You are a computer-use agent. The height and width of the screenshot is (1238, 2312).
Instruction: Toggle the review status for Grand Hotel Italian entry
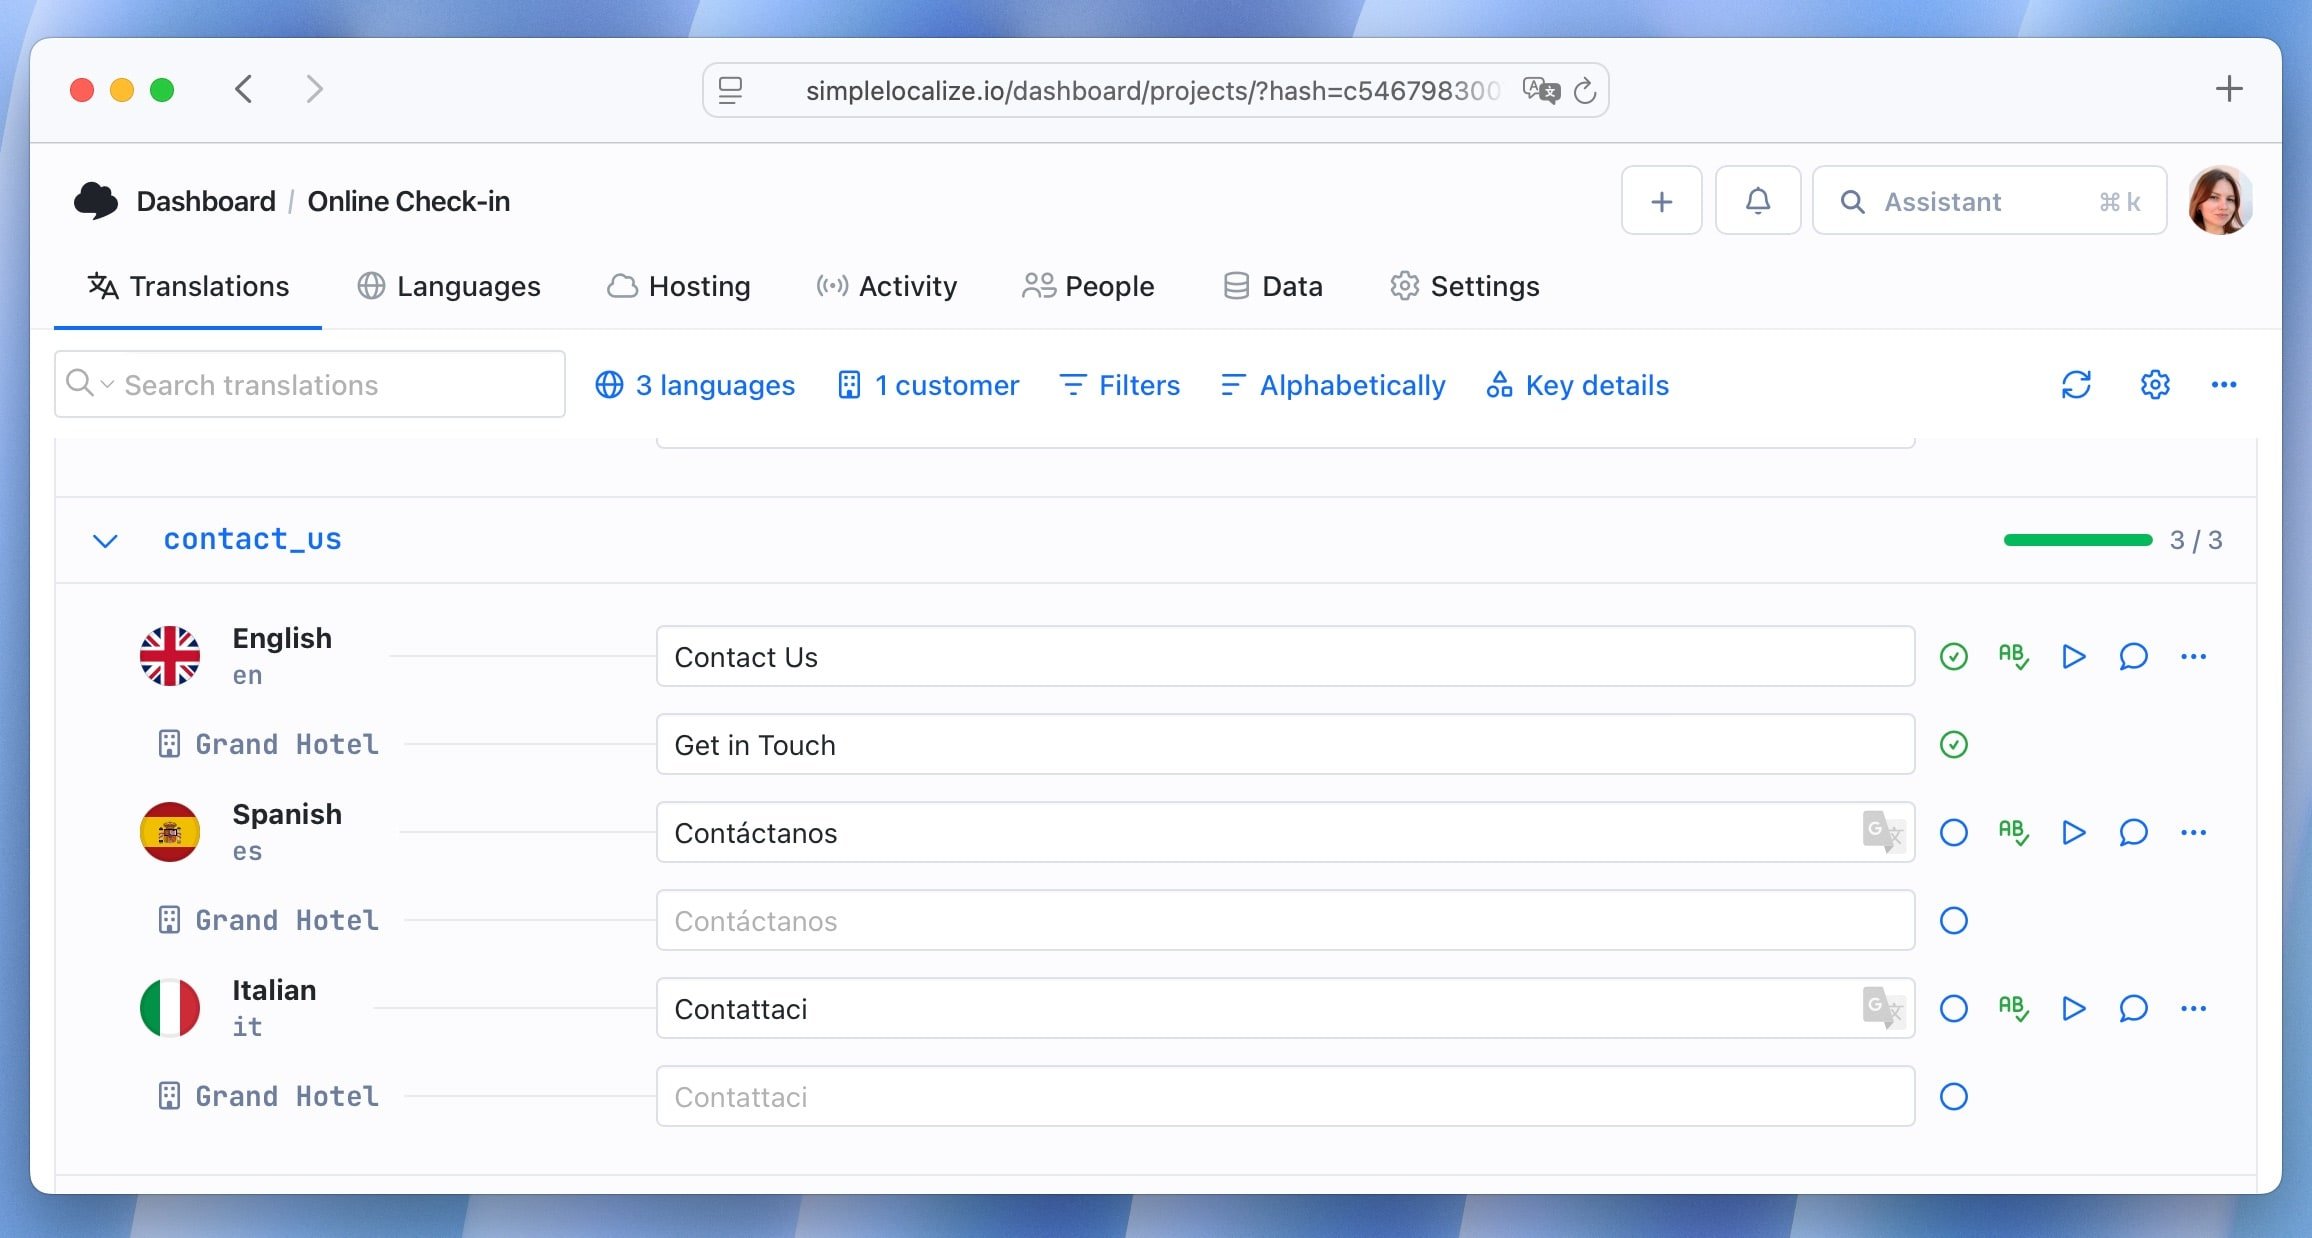coord(1953,1096)
